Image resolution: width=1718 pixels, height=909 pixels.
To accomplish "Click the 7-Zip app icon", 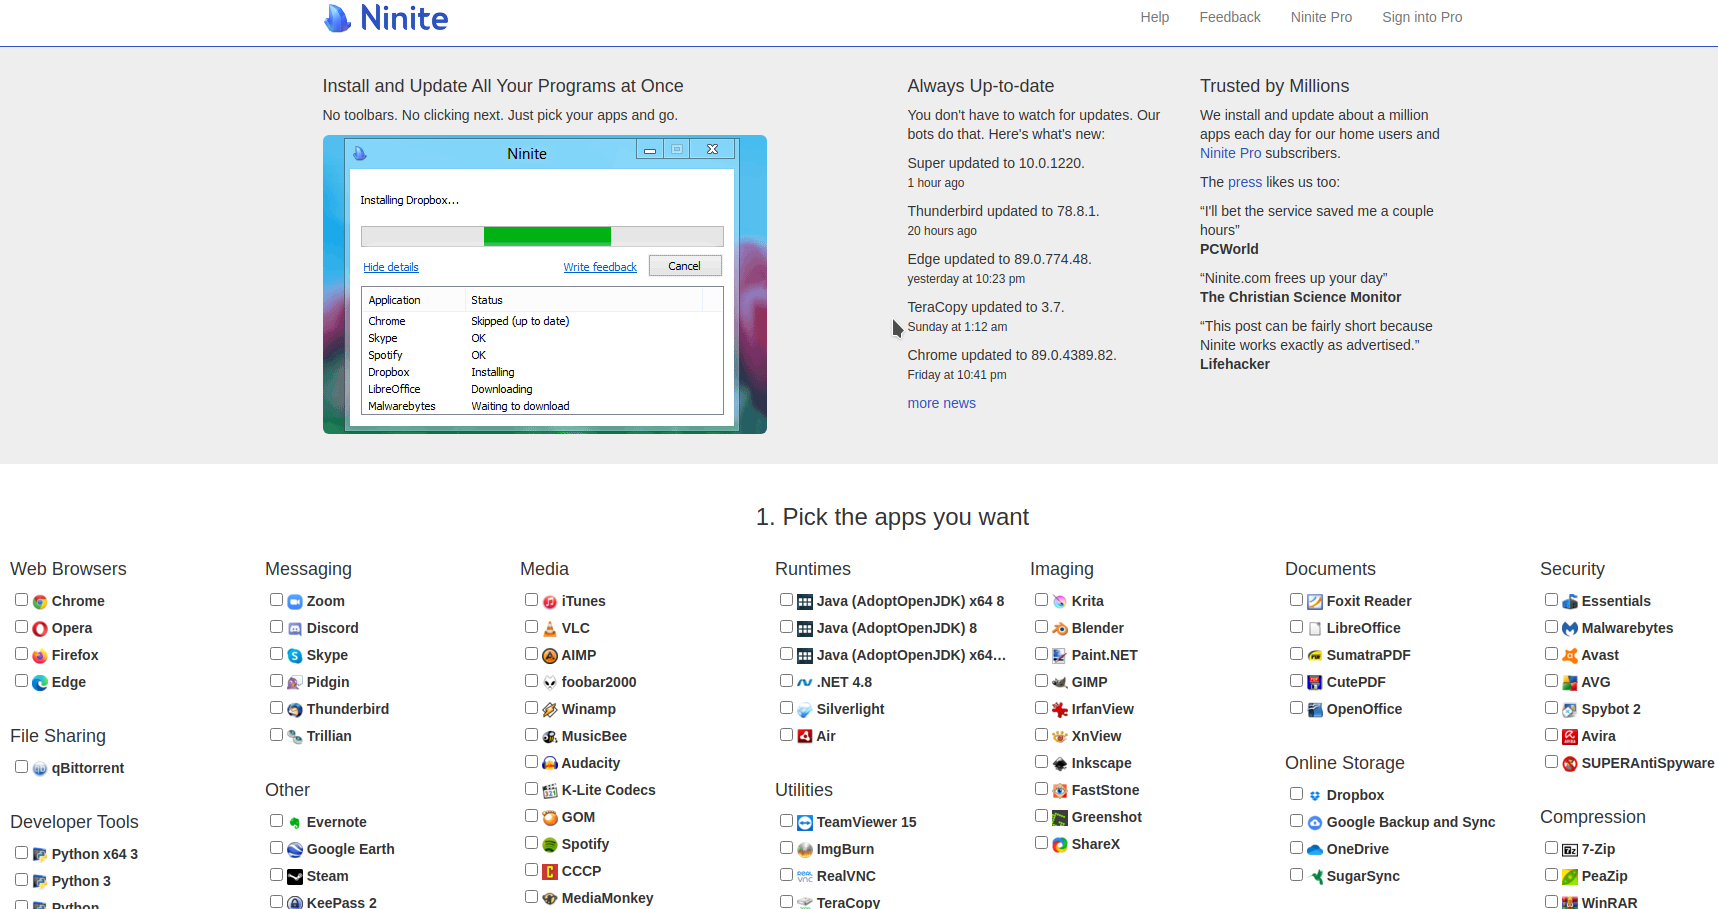I will tap(1570, 850).
